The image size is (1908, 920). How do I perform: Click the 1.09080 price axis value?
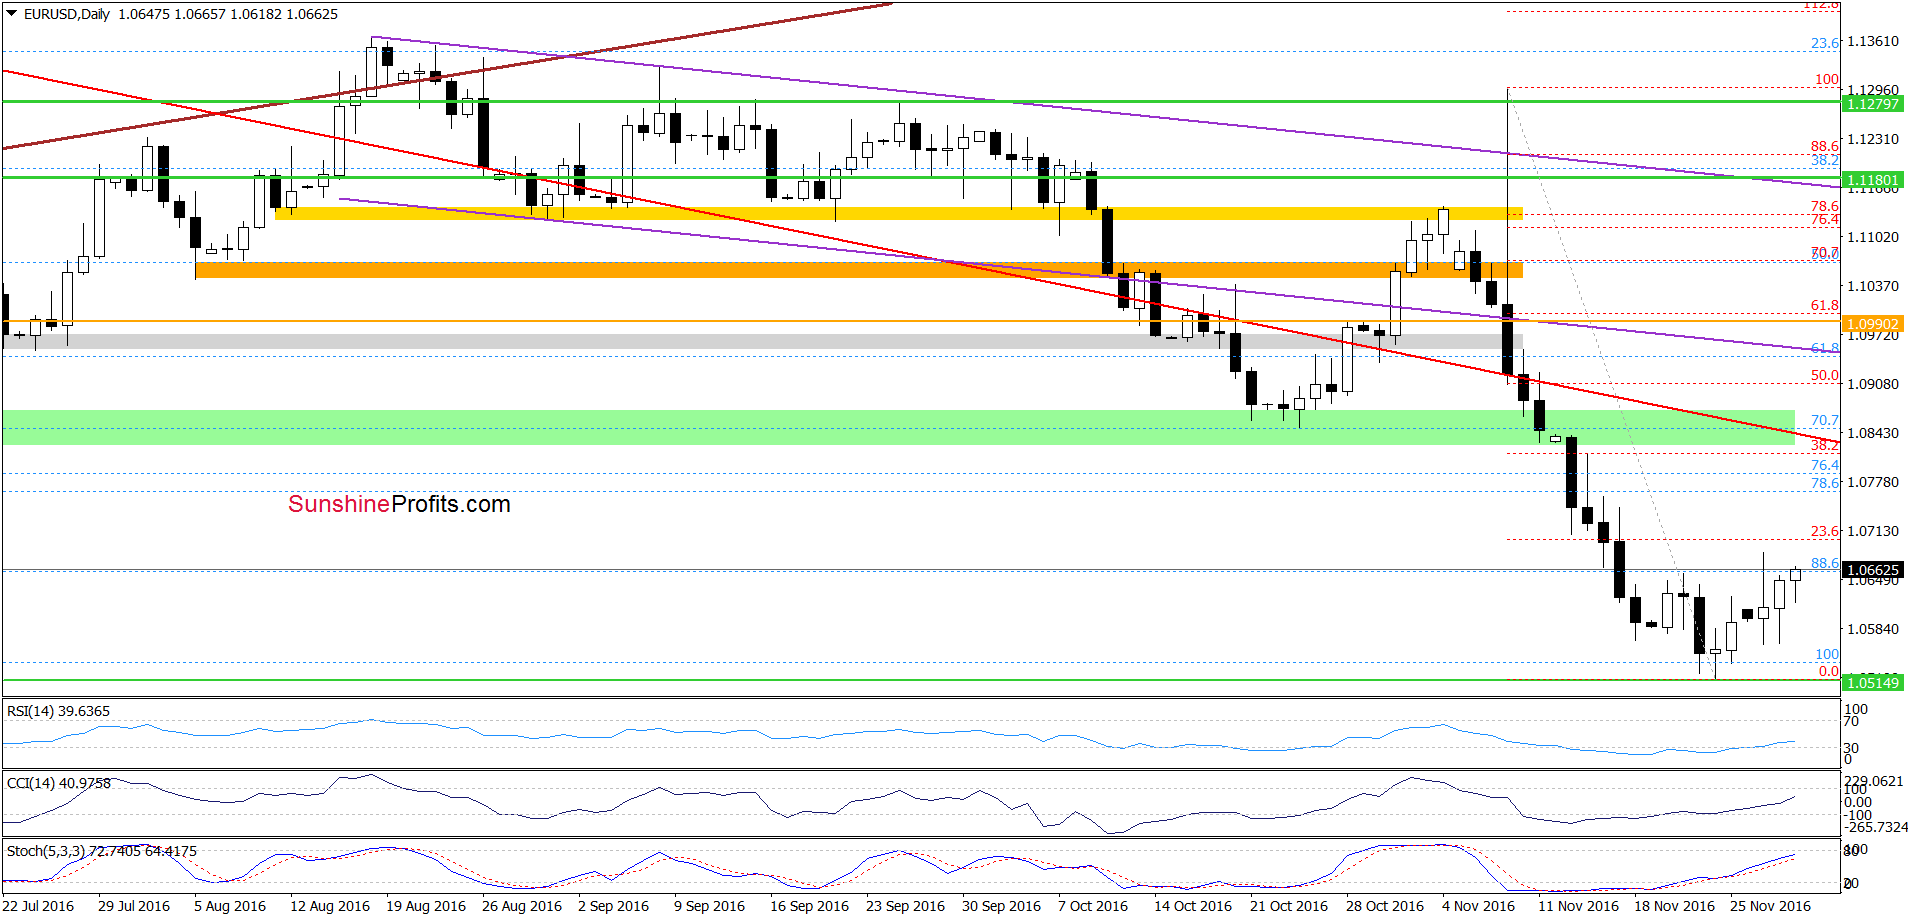tap(1873, 384)
